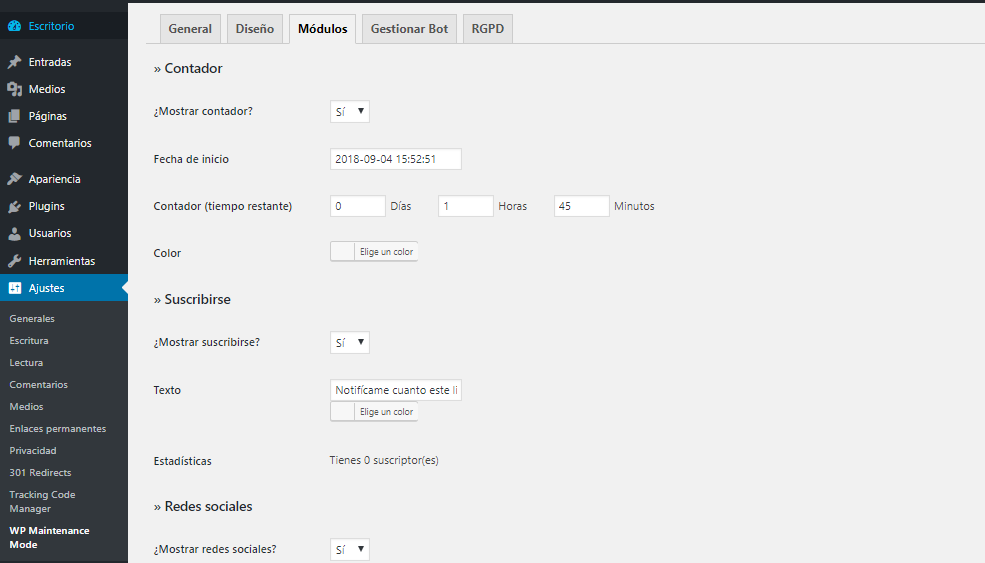Open the 301 Redirects submenu link
Image resolution: width=985 pixels, height=563 pixels.
[40, 473]
